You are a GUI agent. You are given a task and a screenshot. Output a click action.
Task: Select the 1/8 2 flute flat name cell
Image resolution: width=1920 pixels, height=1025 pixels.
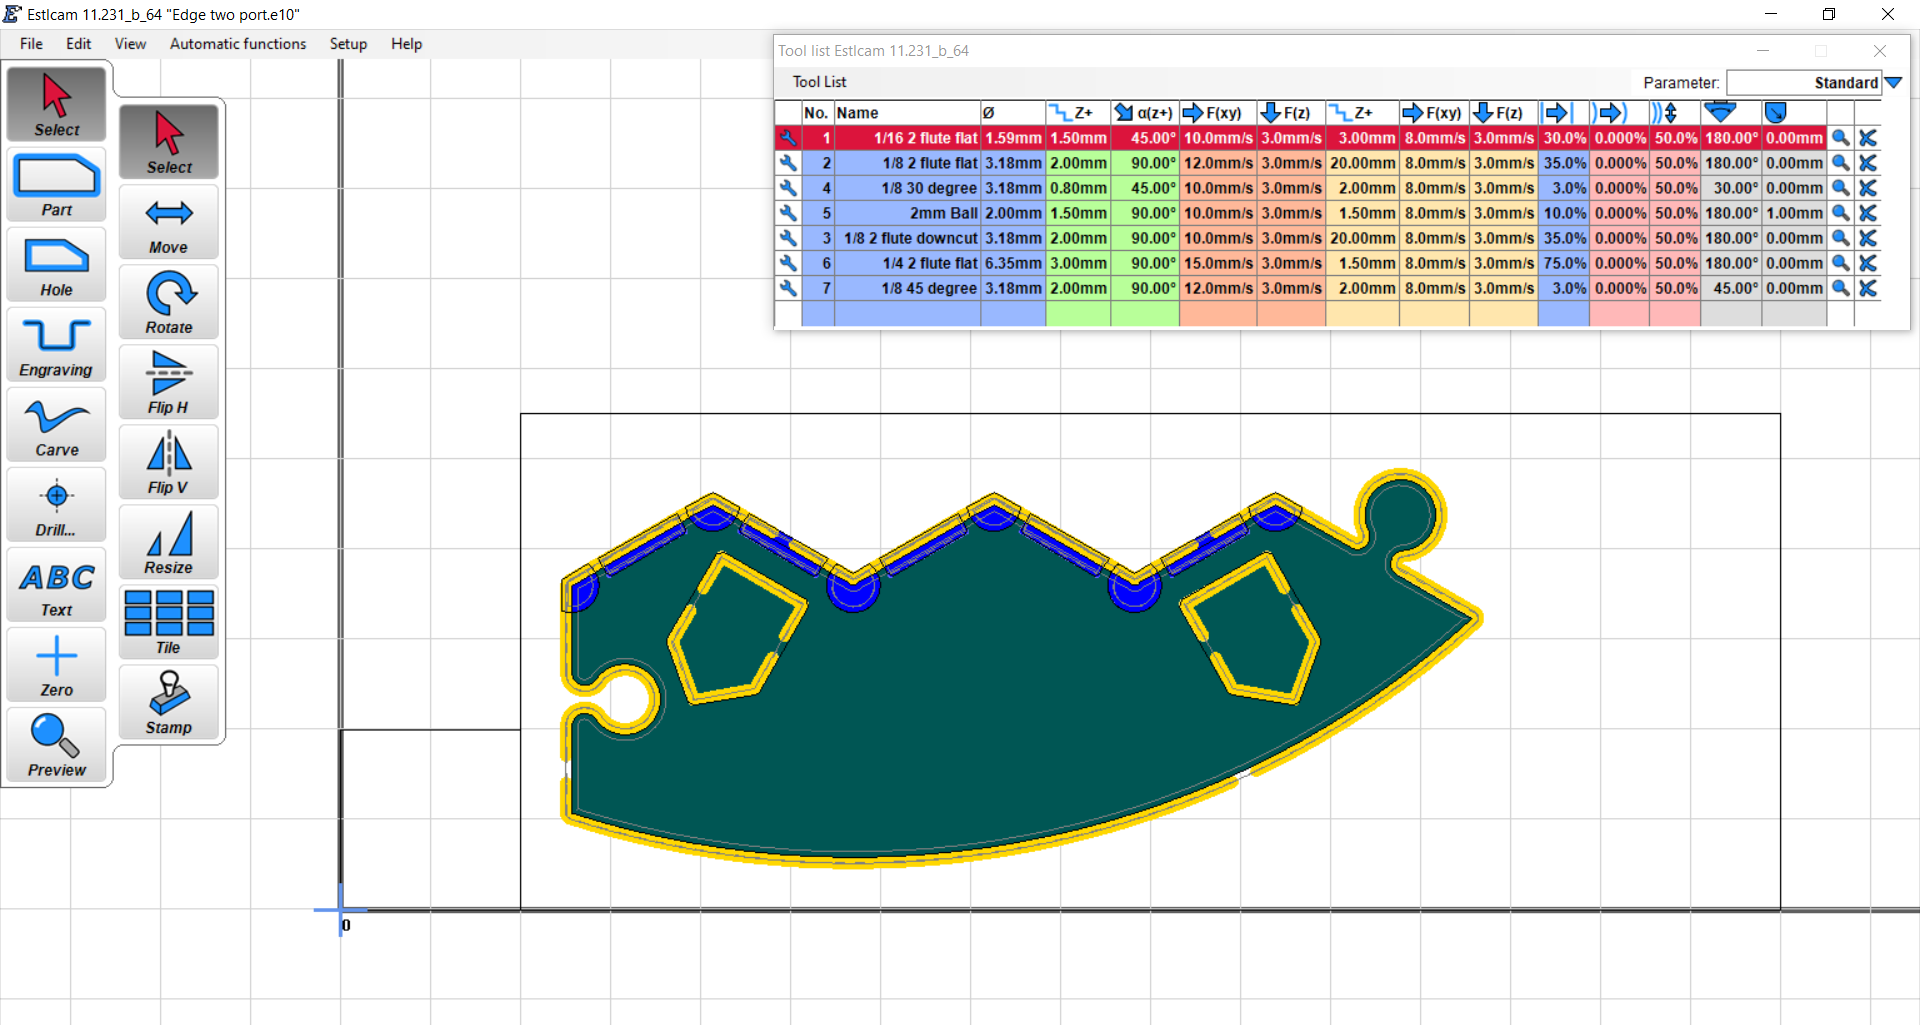[907, 163]
